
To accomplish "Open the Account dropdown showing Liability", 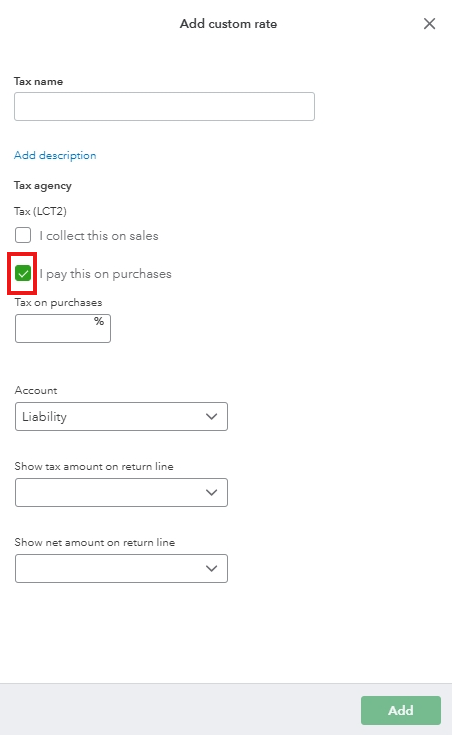I will click(x=121, y=416).
